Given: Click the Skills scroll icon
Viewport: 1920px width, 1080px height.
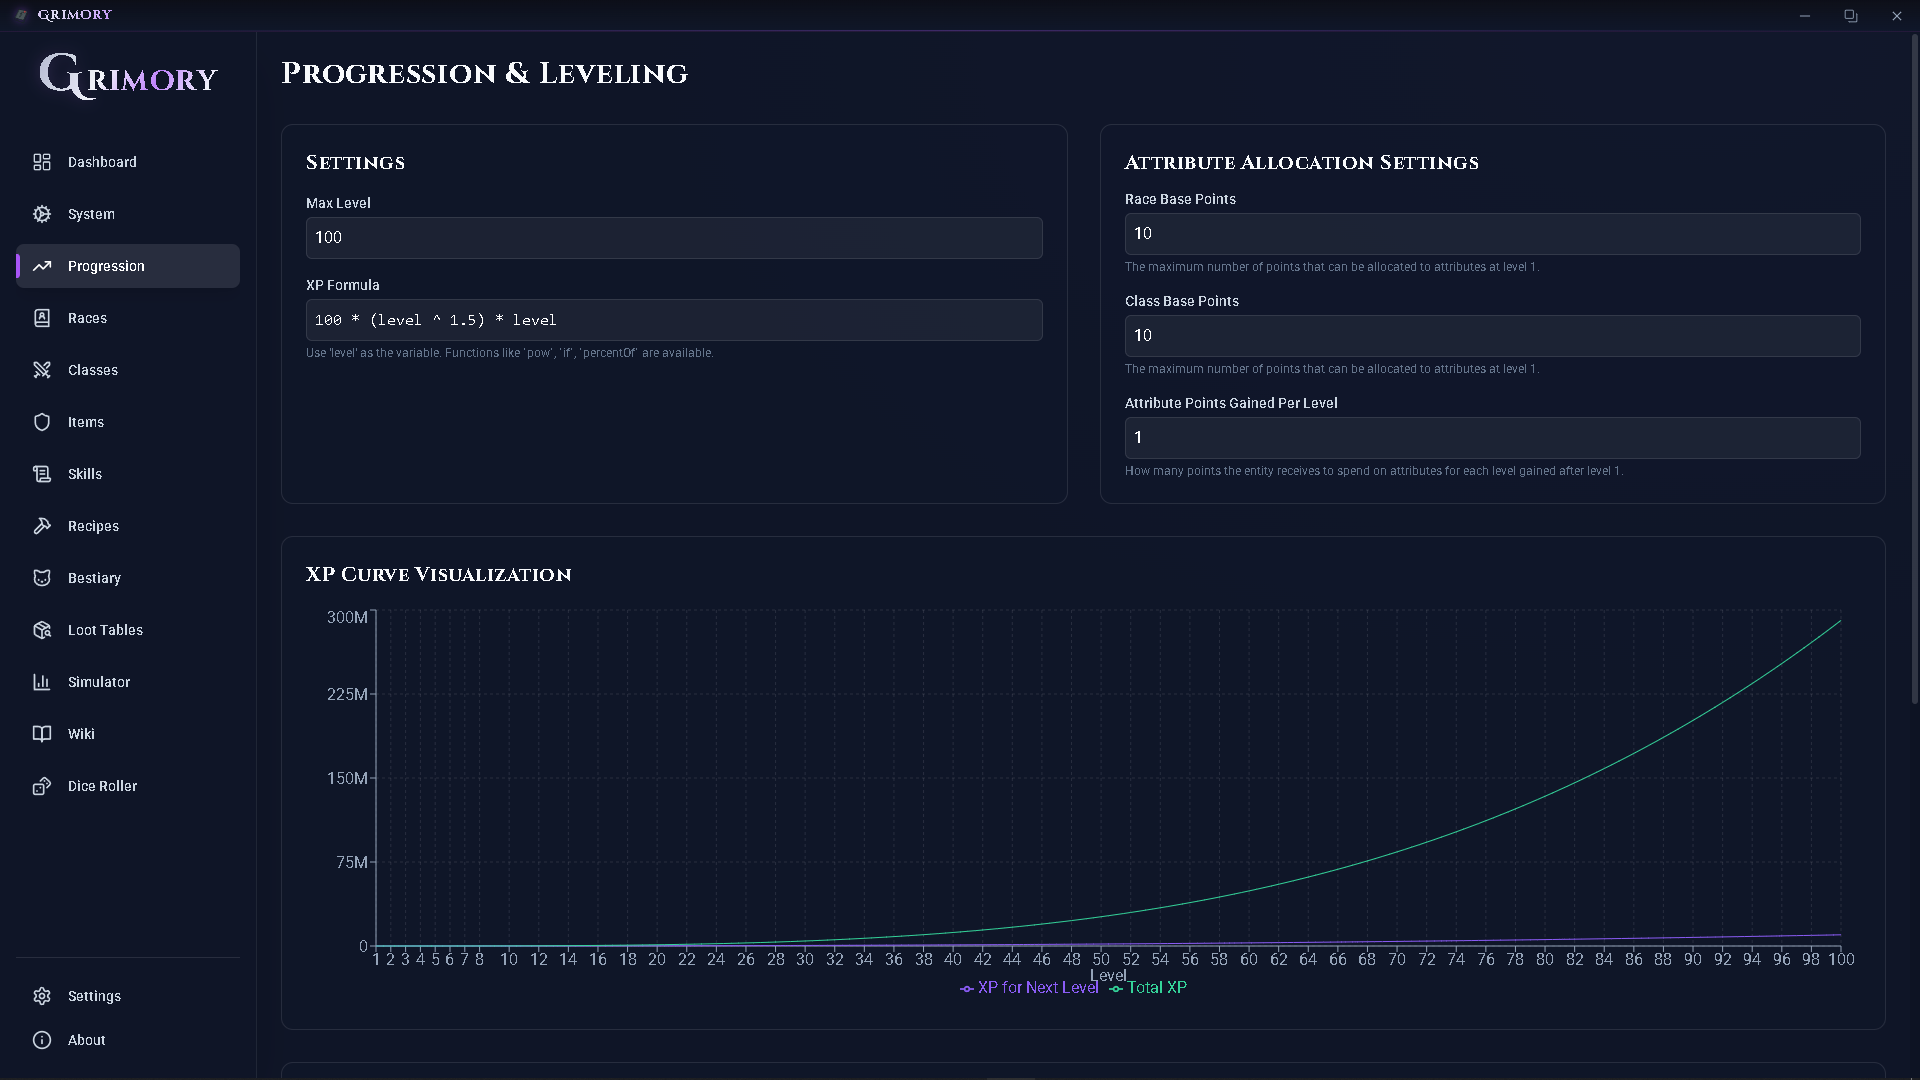Looking at the screenshot, I should click(42, 474).
